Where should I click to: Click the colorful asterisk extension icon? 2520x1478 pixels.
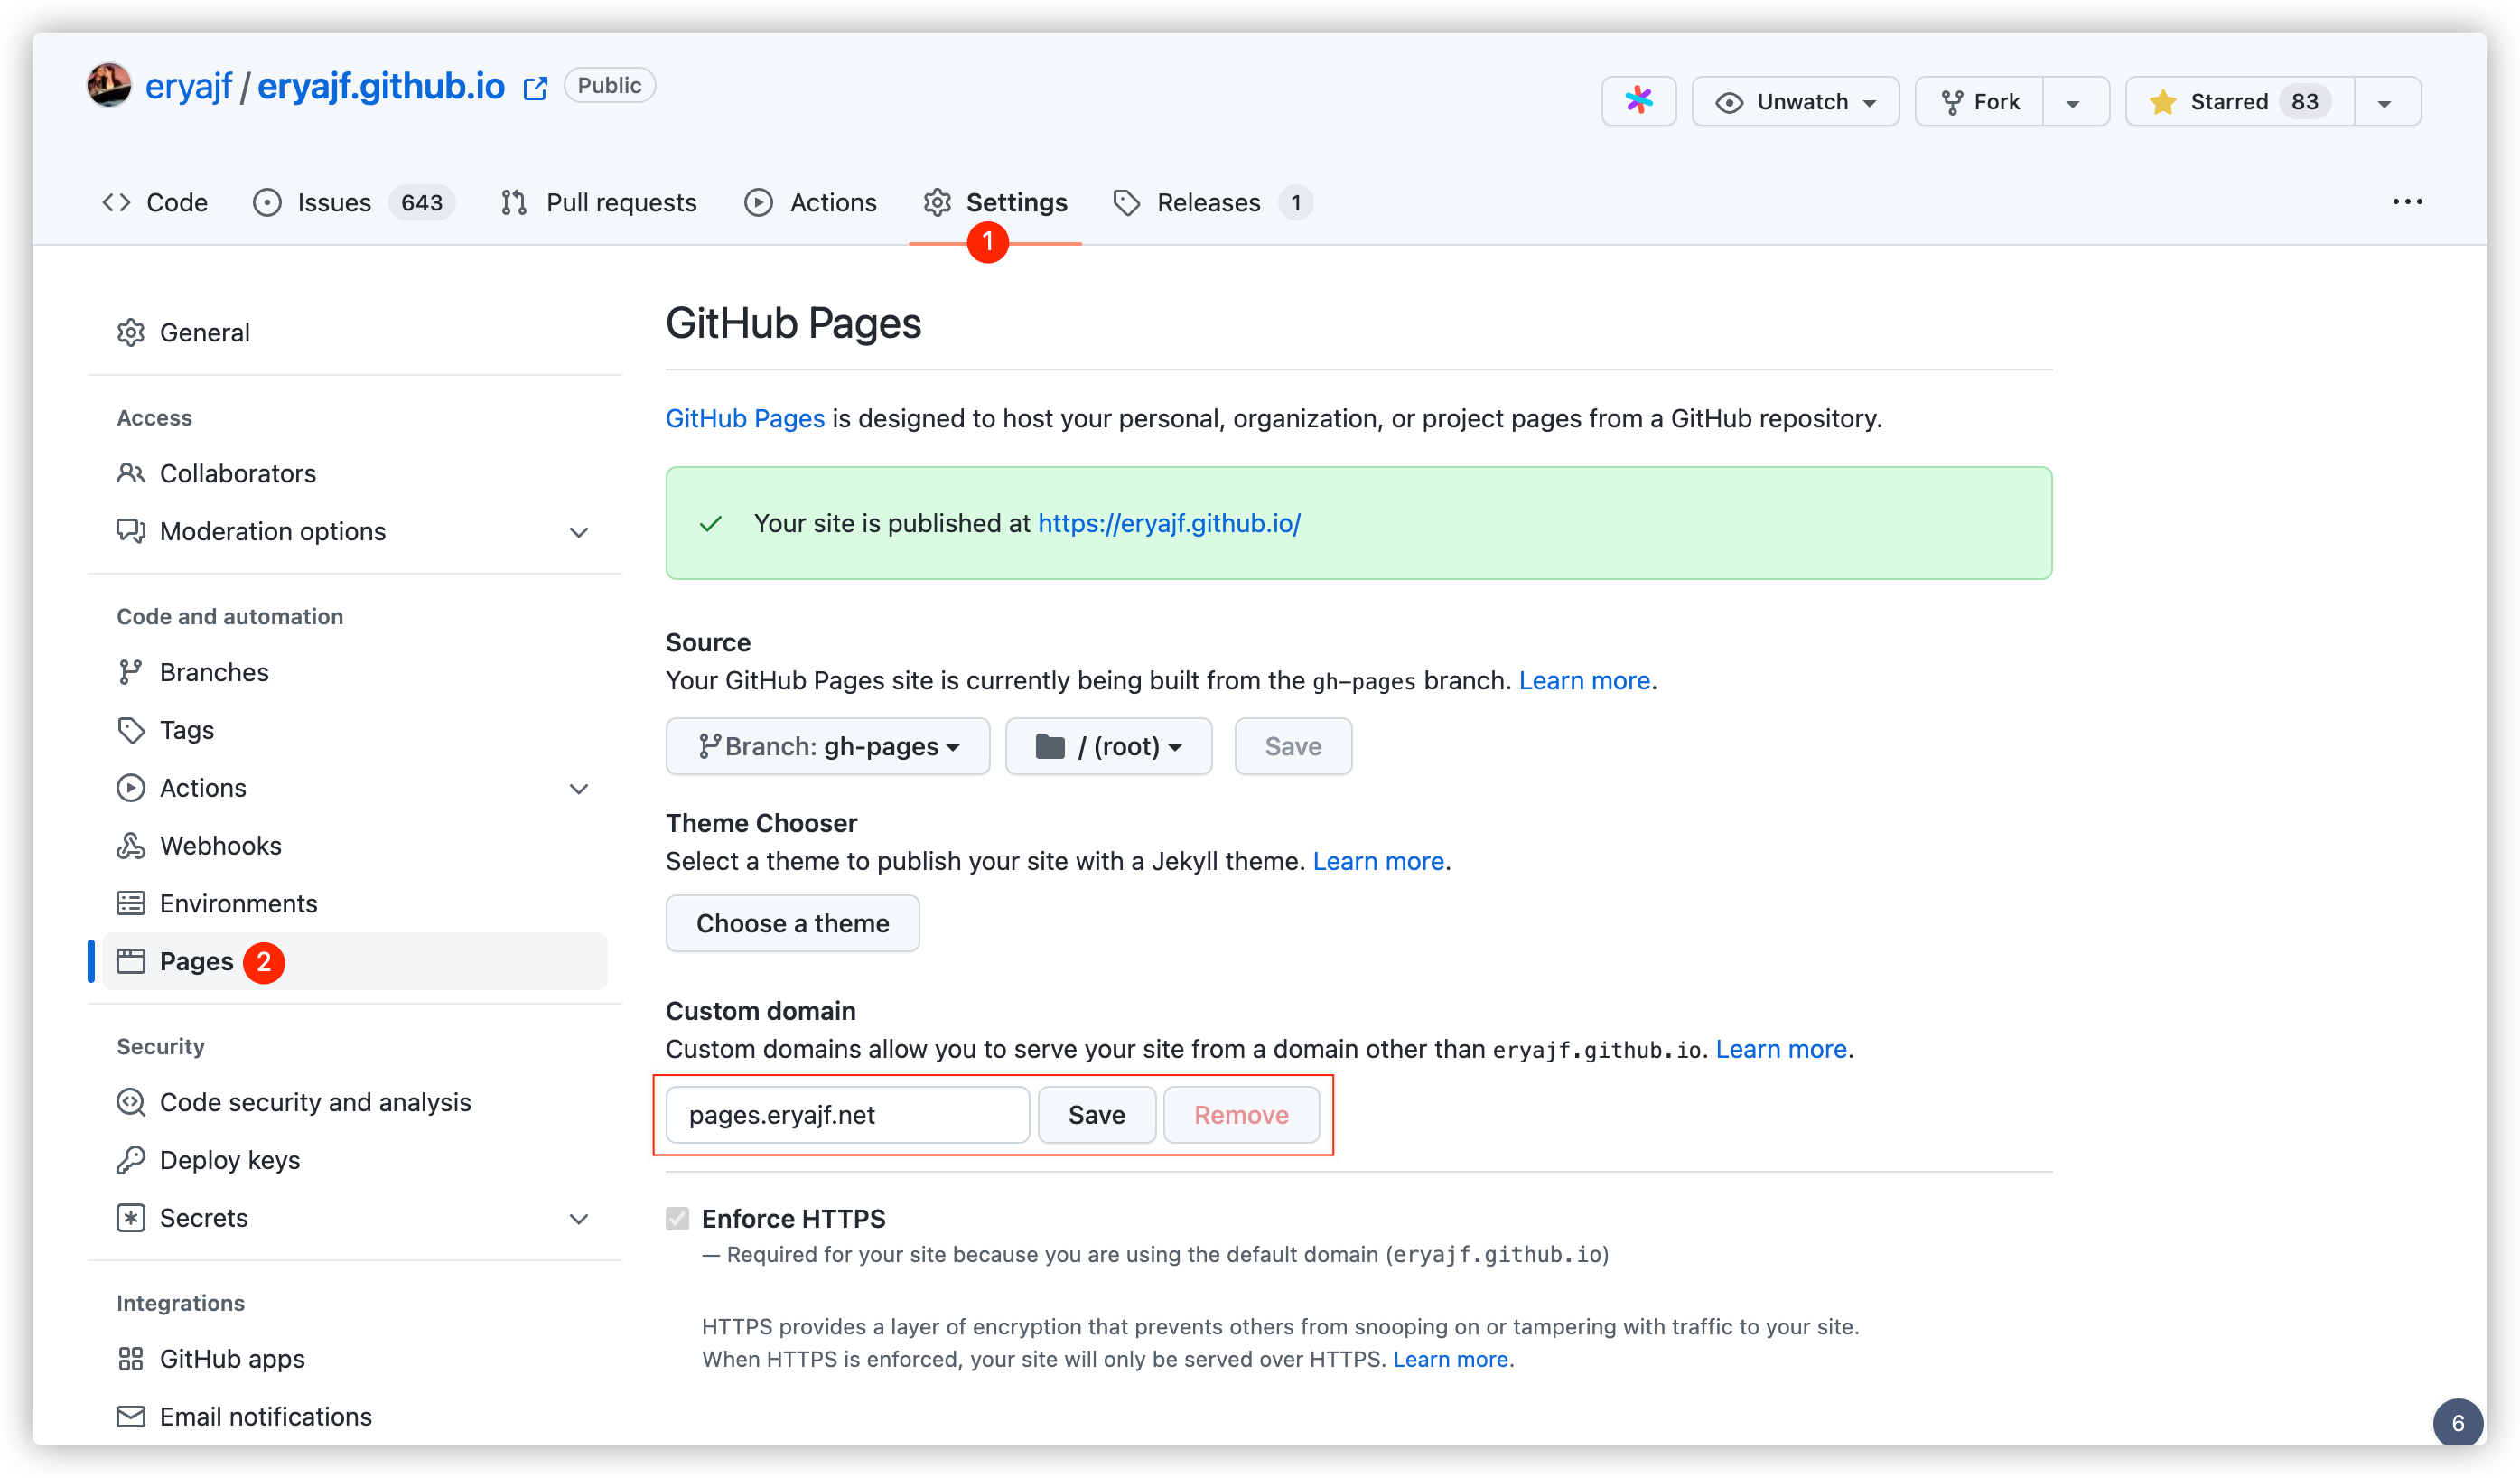pyautogui.click(x=1638, y=101)
